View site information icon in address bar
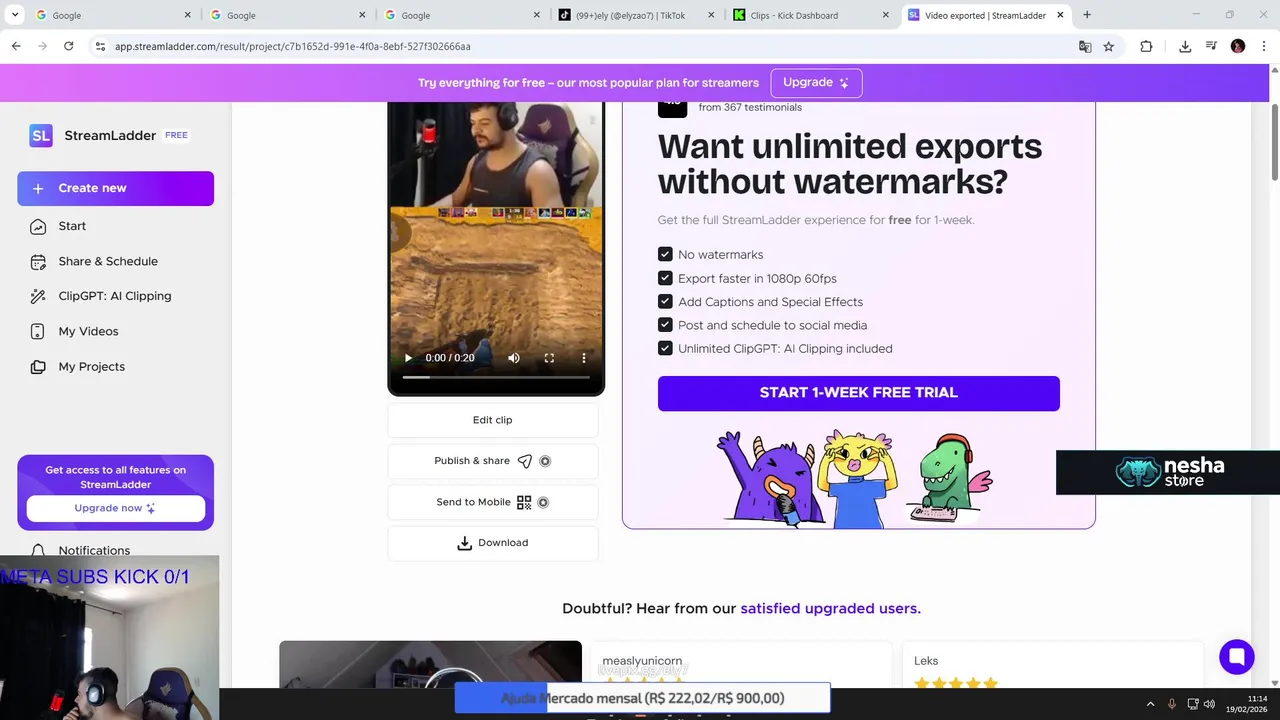This screenshot has height=720, width=1280. click(x=100, y=46)
